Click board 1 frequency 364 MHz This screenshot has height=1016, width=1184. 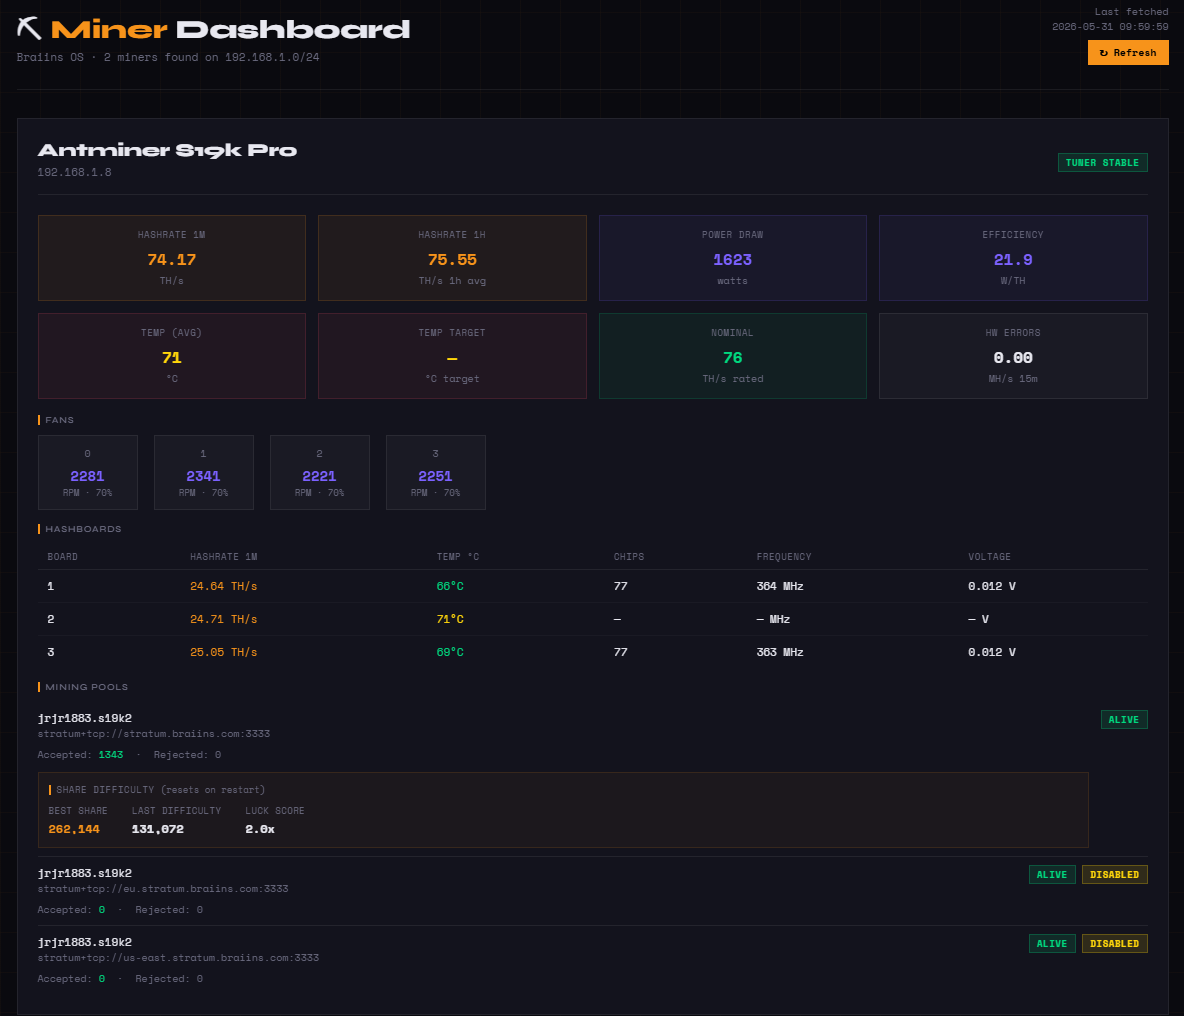tap(780, 587)
